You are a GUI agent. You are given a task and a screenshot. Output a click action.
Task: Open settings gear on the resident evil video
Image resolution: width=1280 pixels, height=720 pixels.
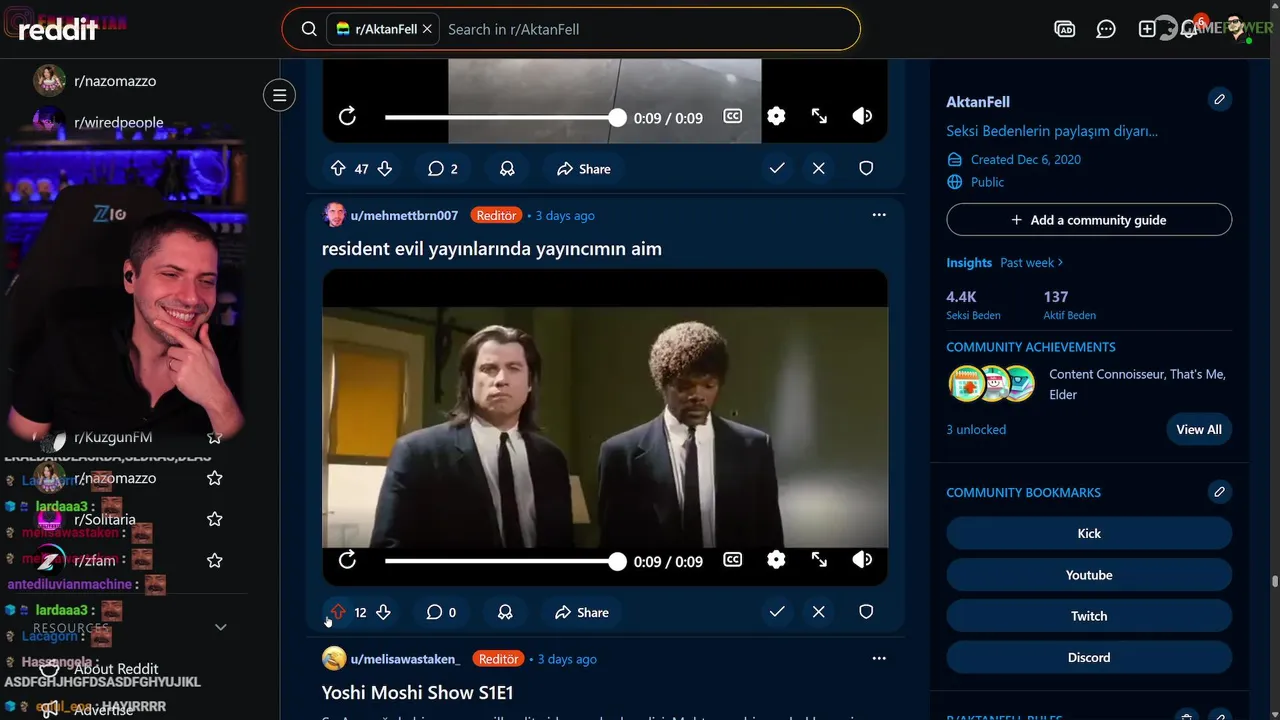click(776, 560)
